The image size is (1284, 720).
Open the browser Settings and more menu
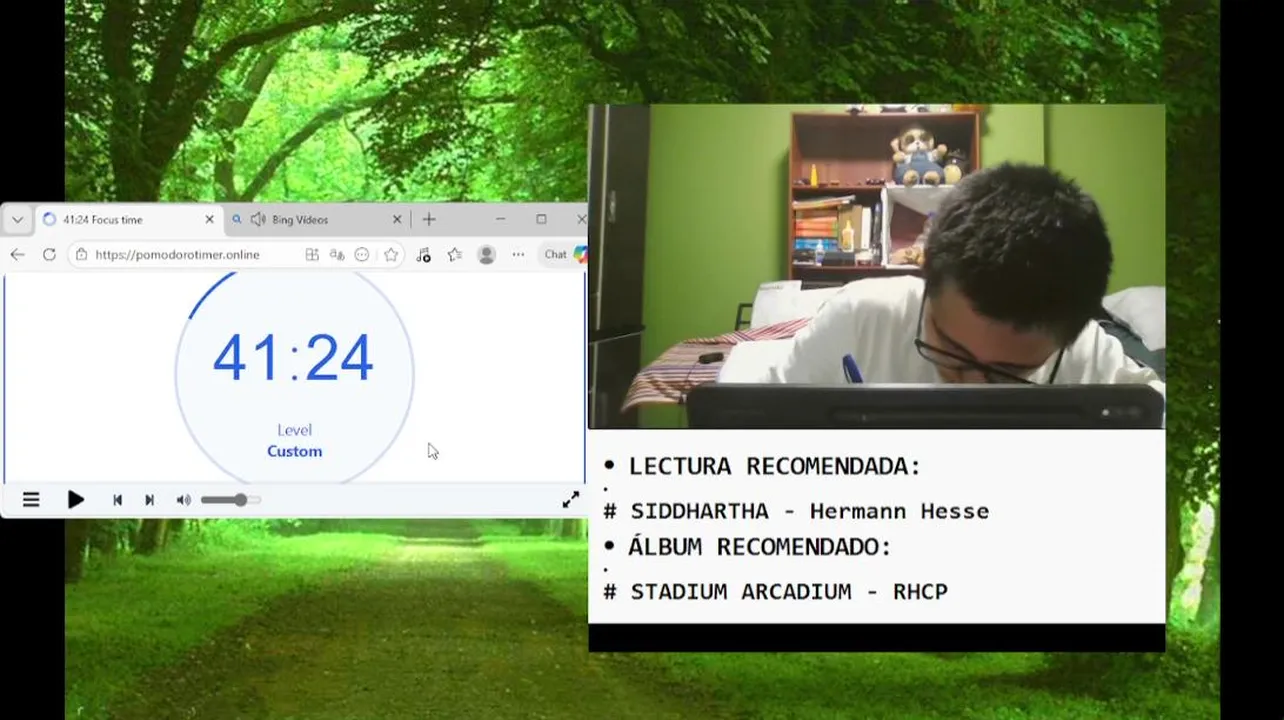point(518,255)
